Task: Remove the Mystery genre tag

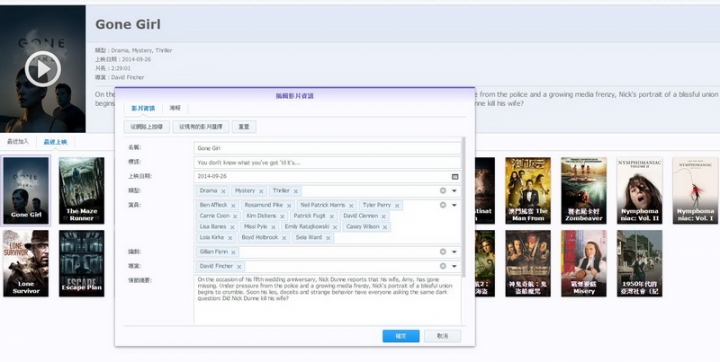Action: pyautogui.click(x=261, y=191)
